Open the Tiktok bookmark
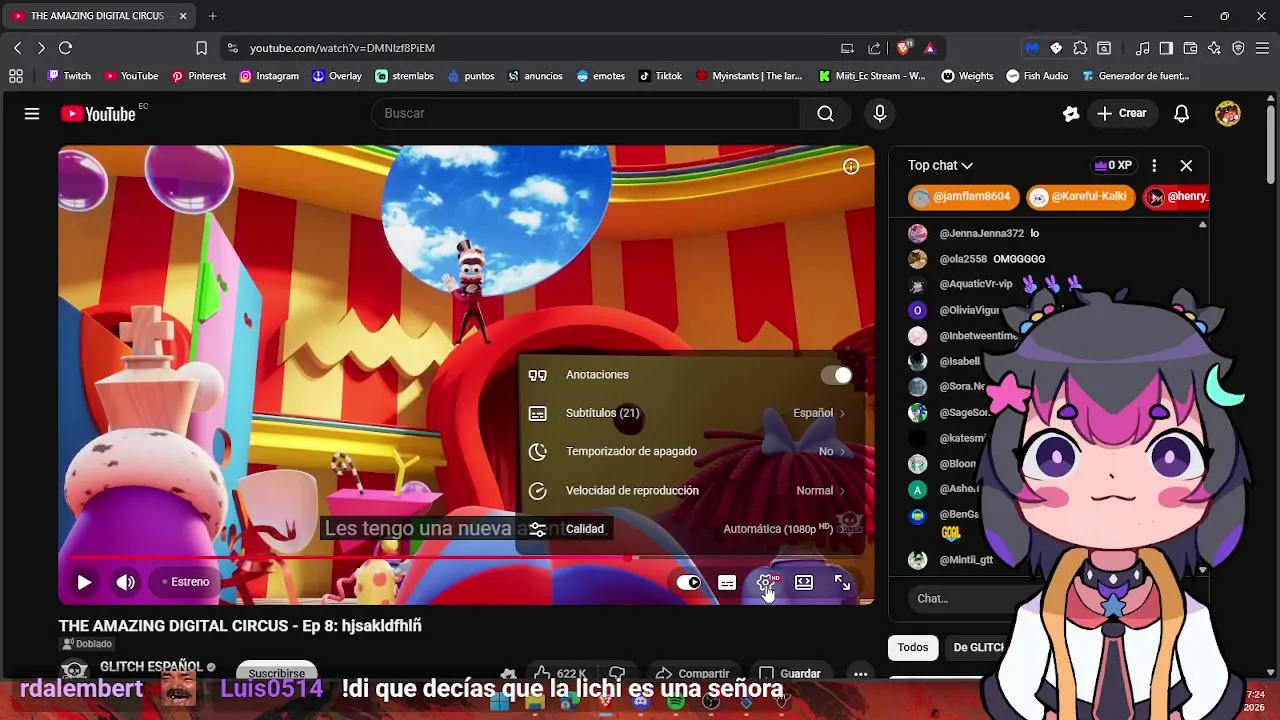Screen dimensions: 1280x720 pos(660,76)
